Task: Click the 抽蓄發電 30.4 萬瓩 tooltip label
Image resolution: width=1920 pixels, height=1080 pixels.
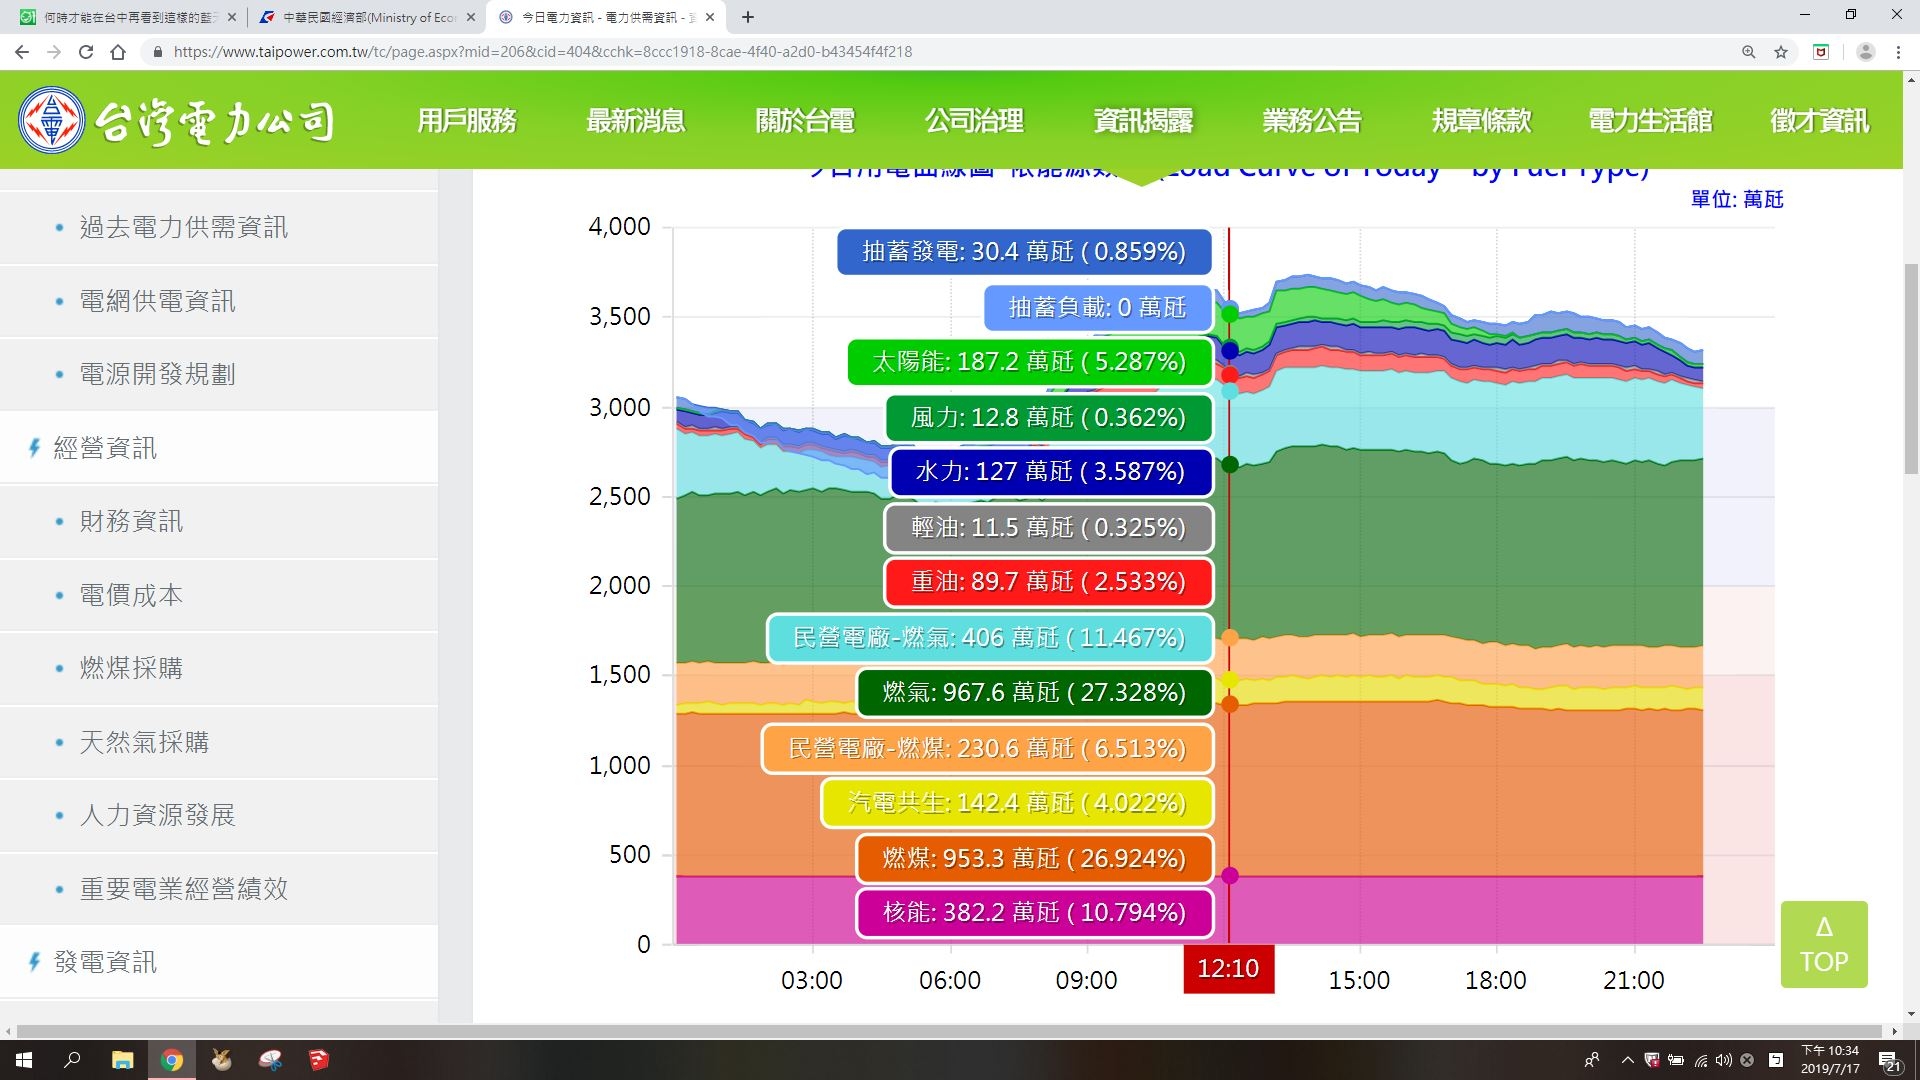Action: click(x=1024, y=251)
